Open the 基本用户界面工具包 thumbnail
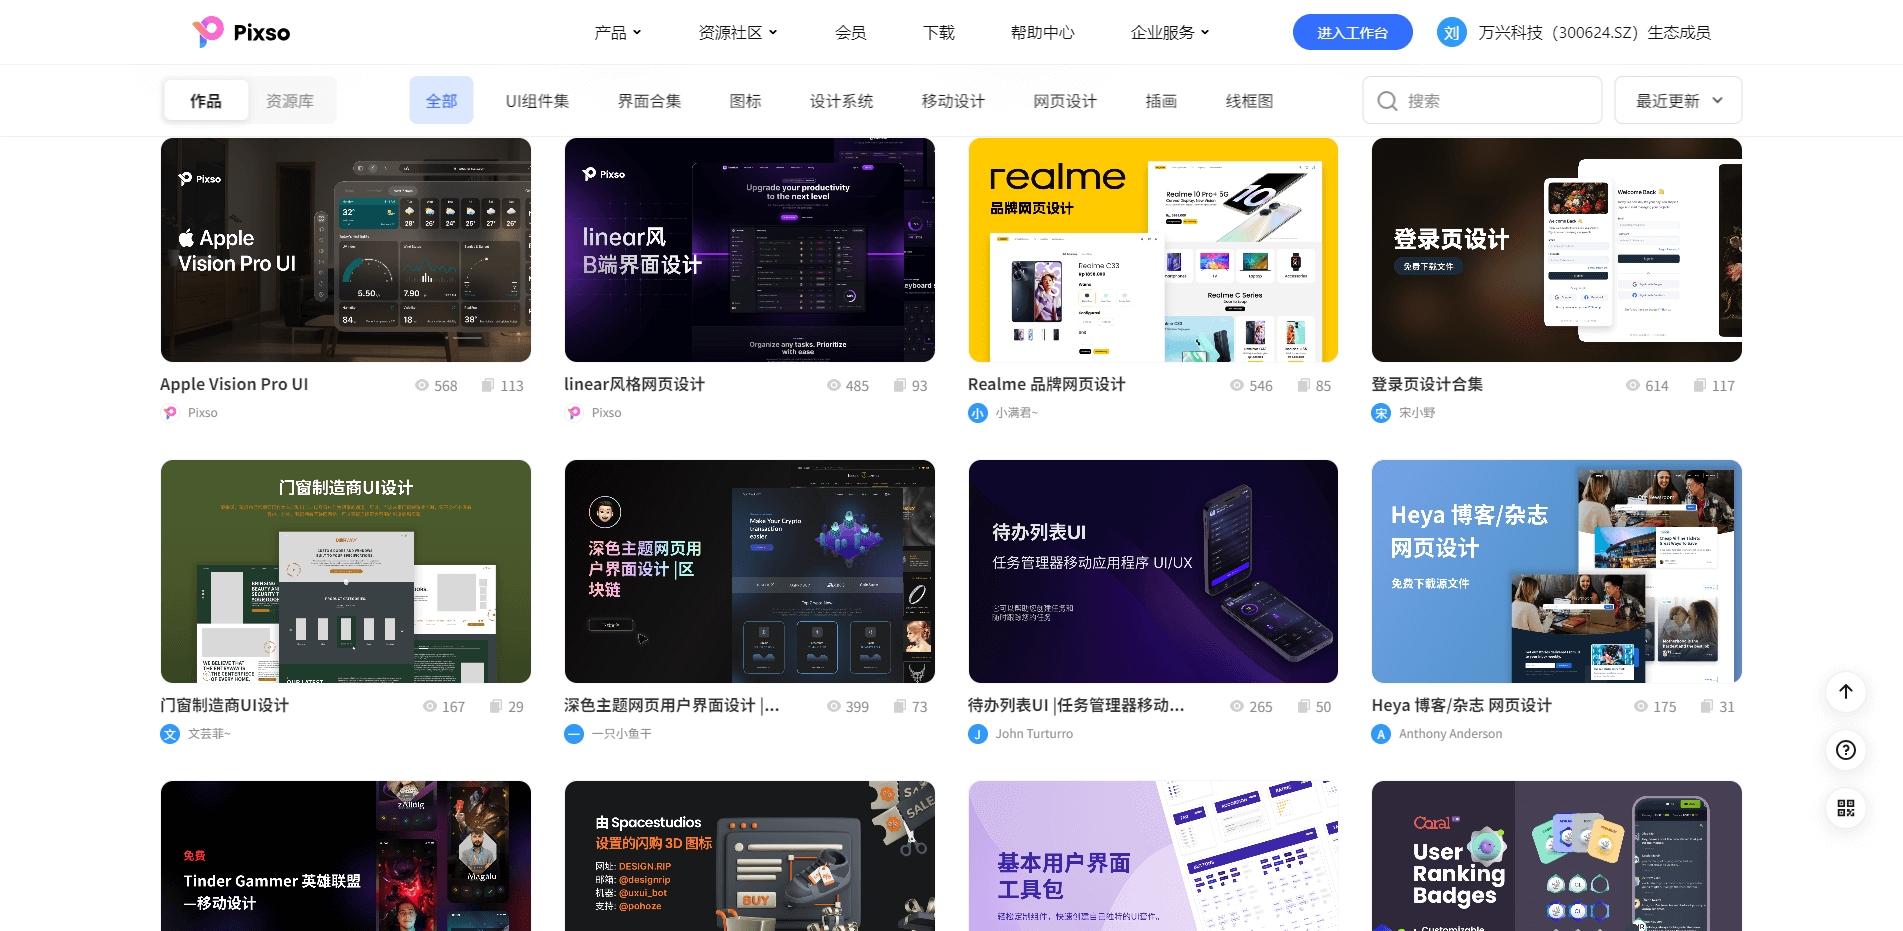 [1153, 856]
